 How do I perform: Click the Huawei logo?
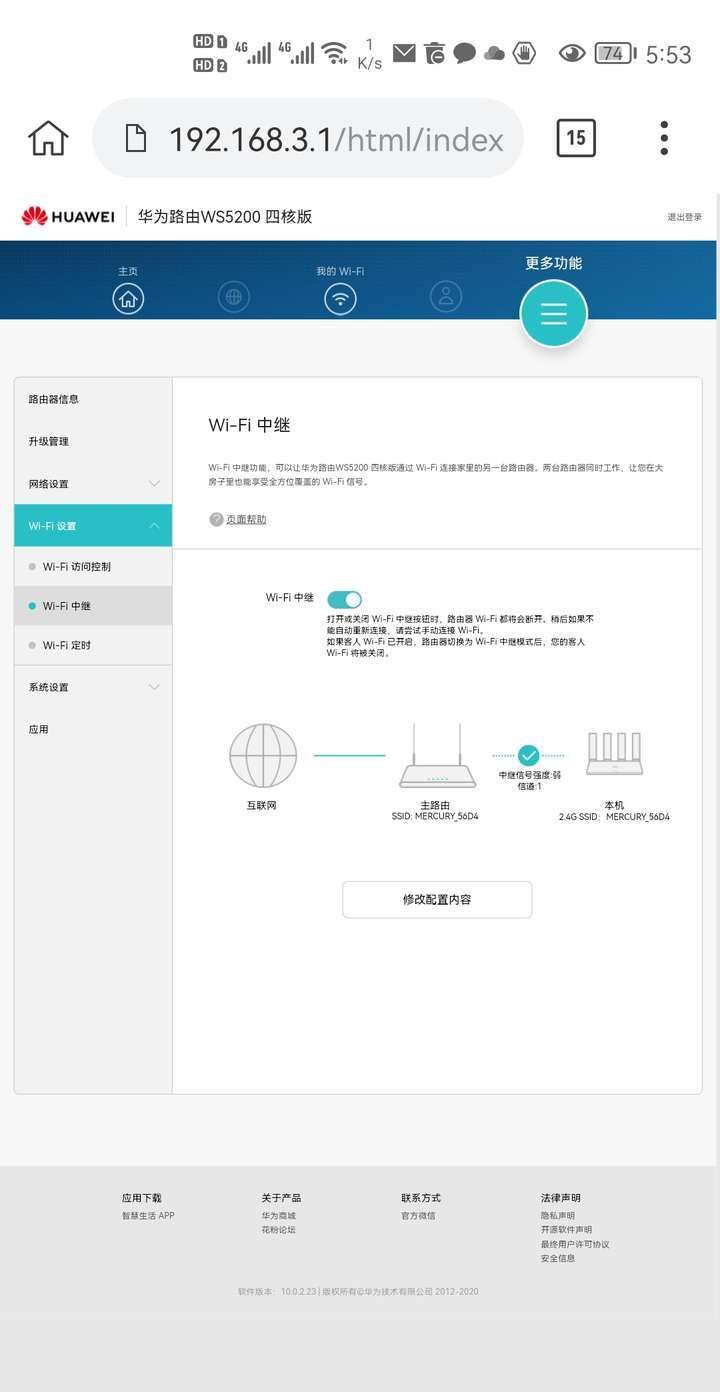pos(68,216)
